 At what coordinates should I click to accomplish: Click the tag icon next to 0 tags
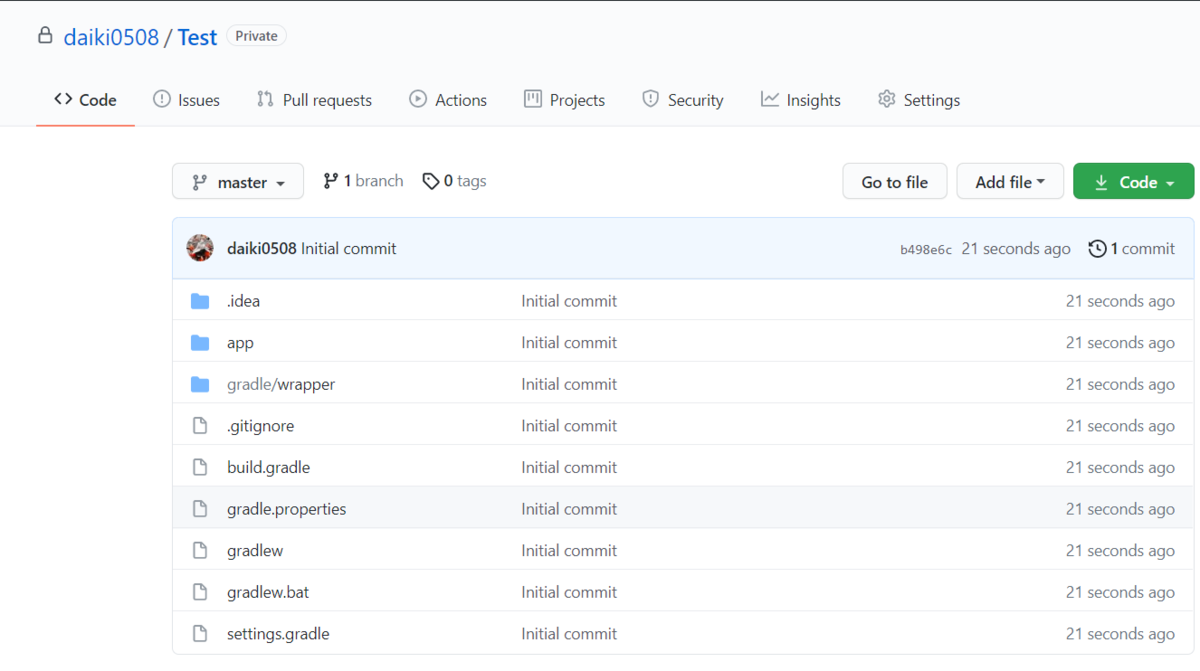431,181
